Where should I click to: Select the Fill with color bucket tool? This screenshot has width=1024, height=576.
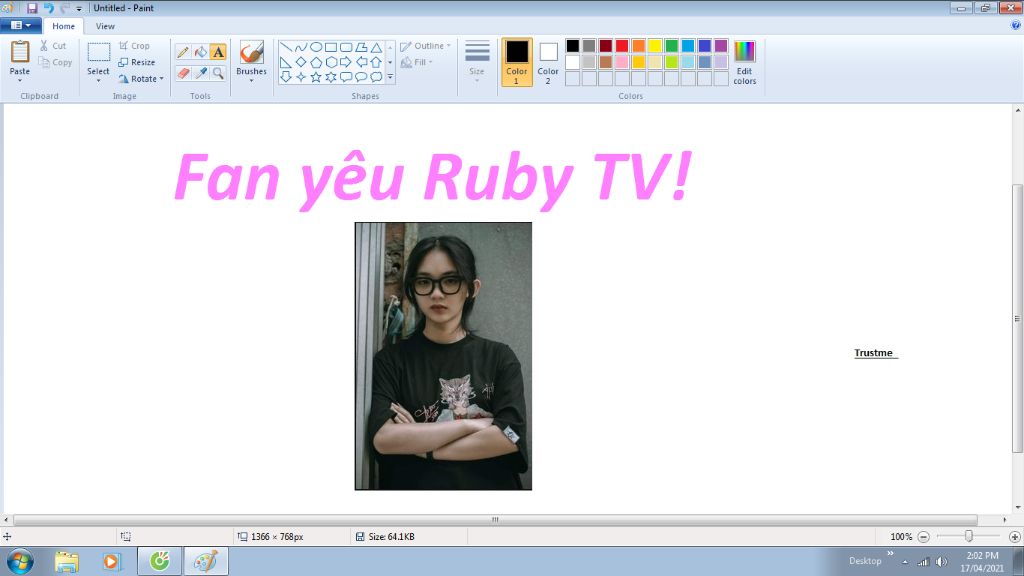coord(200,52)
